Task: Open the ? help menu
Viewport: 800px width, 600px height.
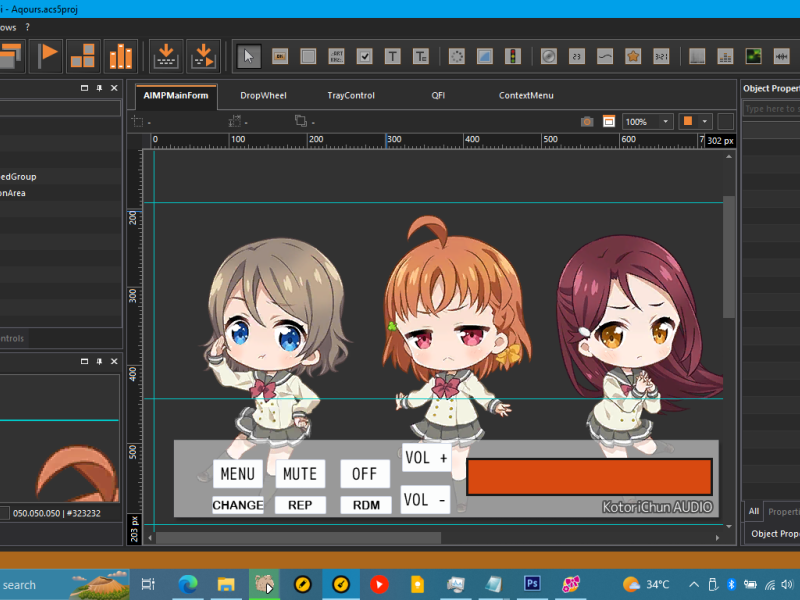Action: click(28, 27)
